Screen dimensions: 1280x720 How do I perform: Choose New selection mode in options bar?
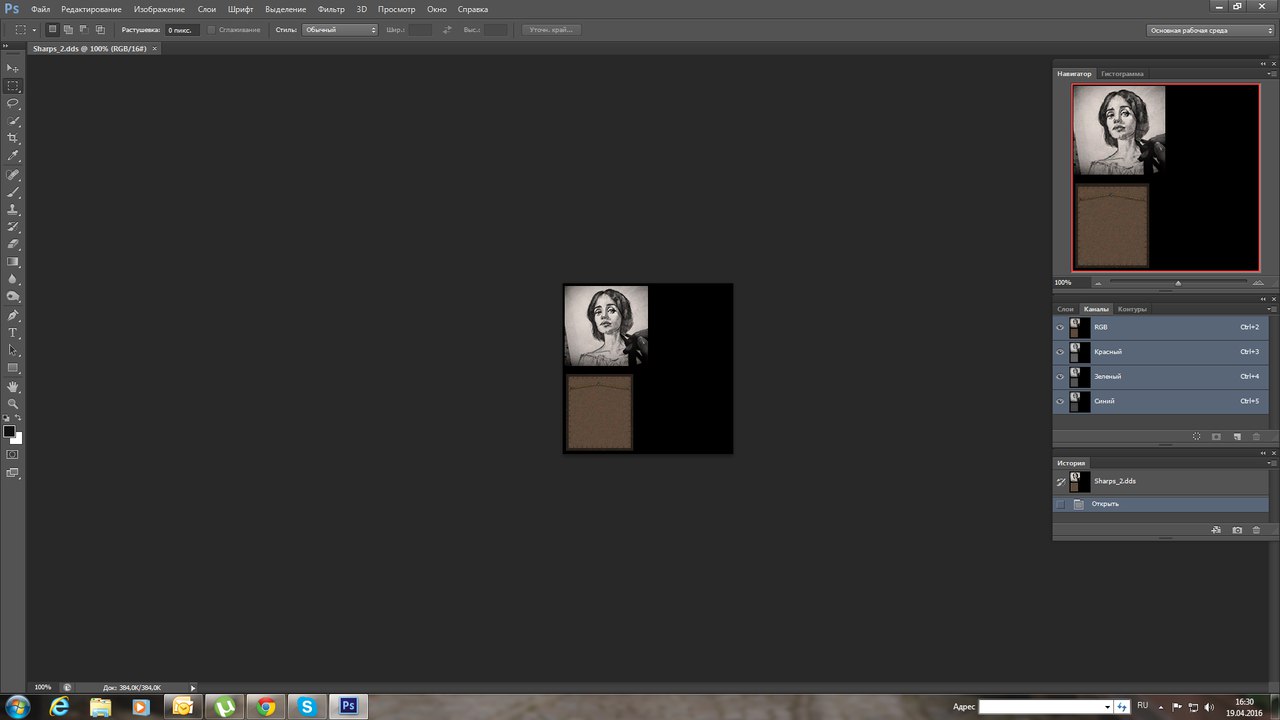click(x=53, y=30)
